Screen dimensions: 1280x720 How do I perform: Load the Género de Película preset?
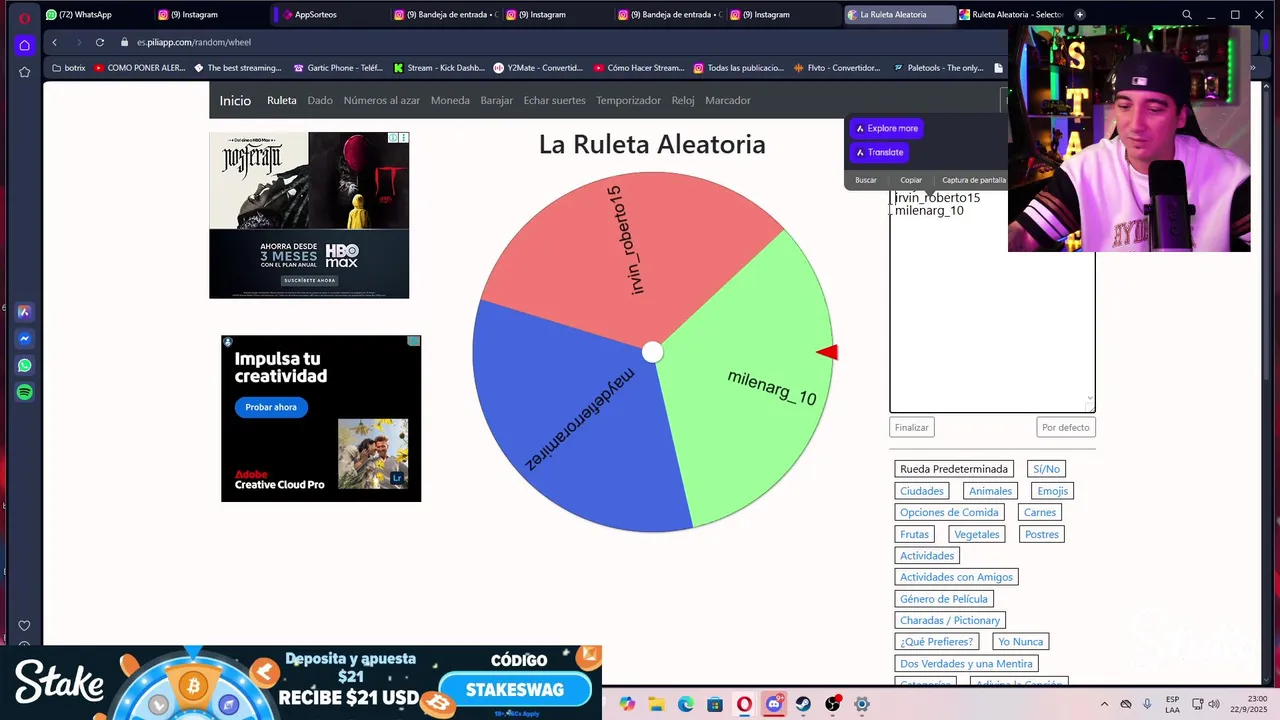pos(944,599)
